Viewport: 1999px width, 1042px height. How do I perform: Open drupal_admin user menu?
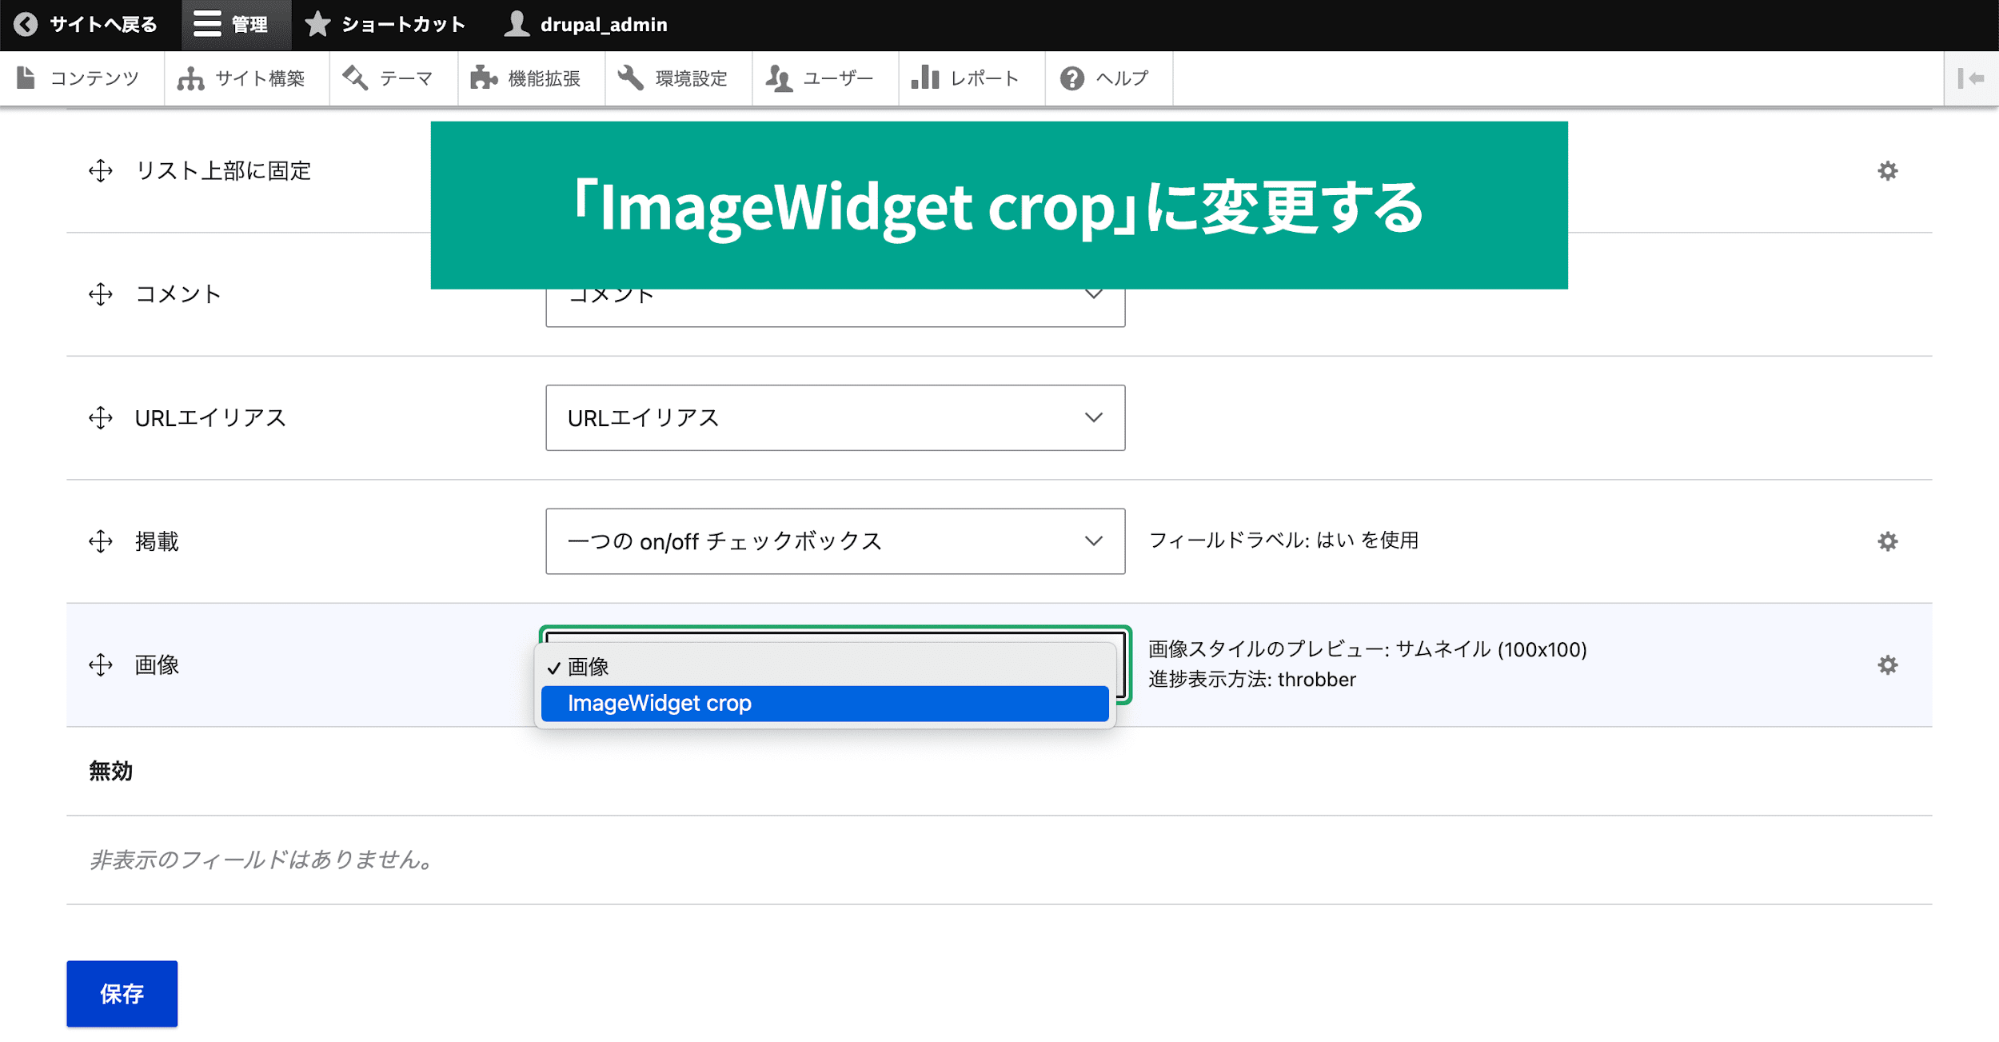click(587, 24)
